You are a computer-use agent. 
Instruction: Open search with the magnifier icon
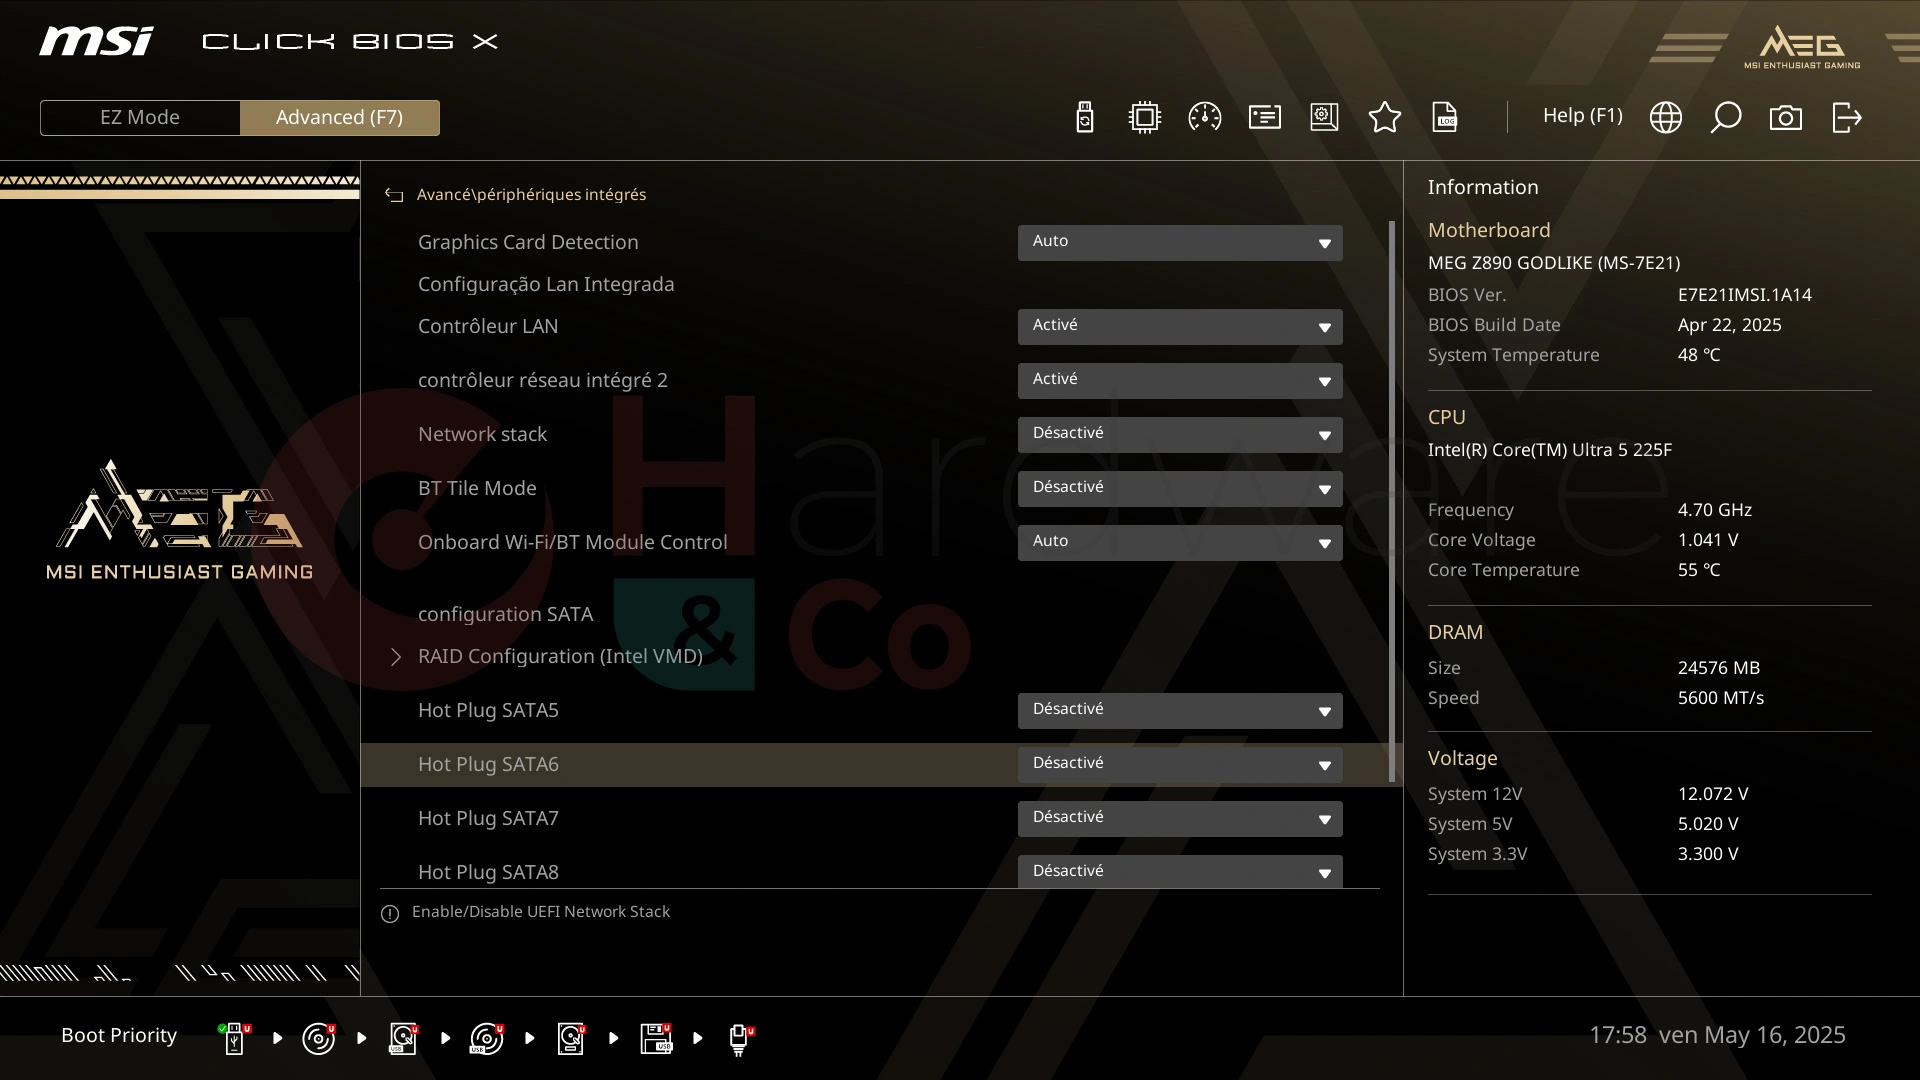pos(1725,117)
